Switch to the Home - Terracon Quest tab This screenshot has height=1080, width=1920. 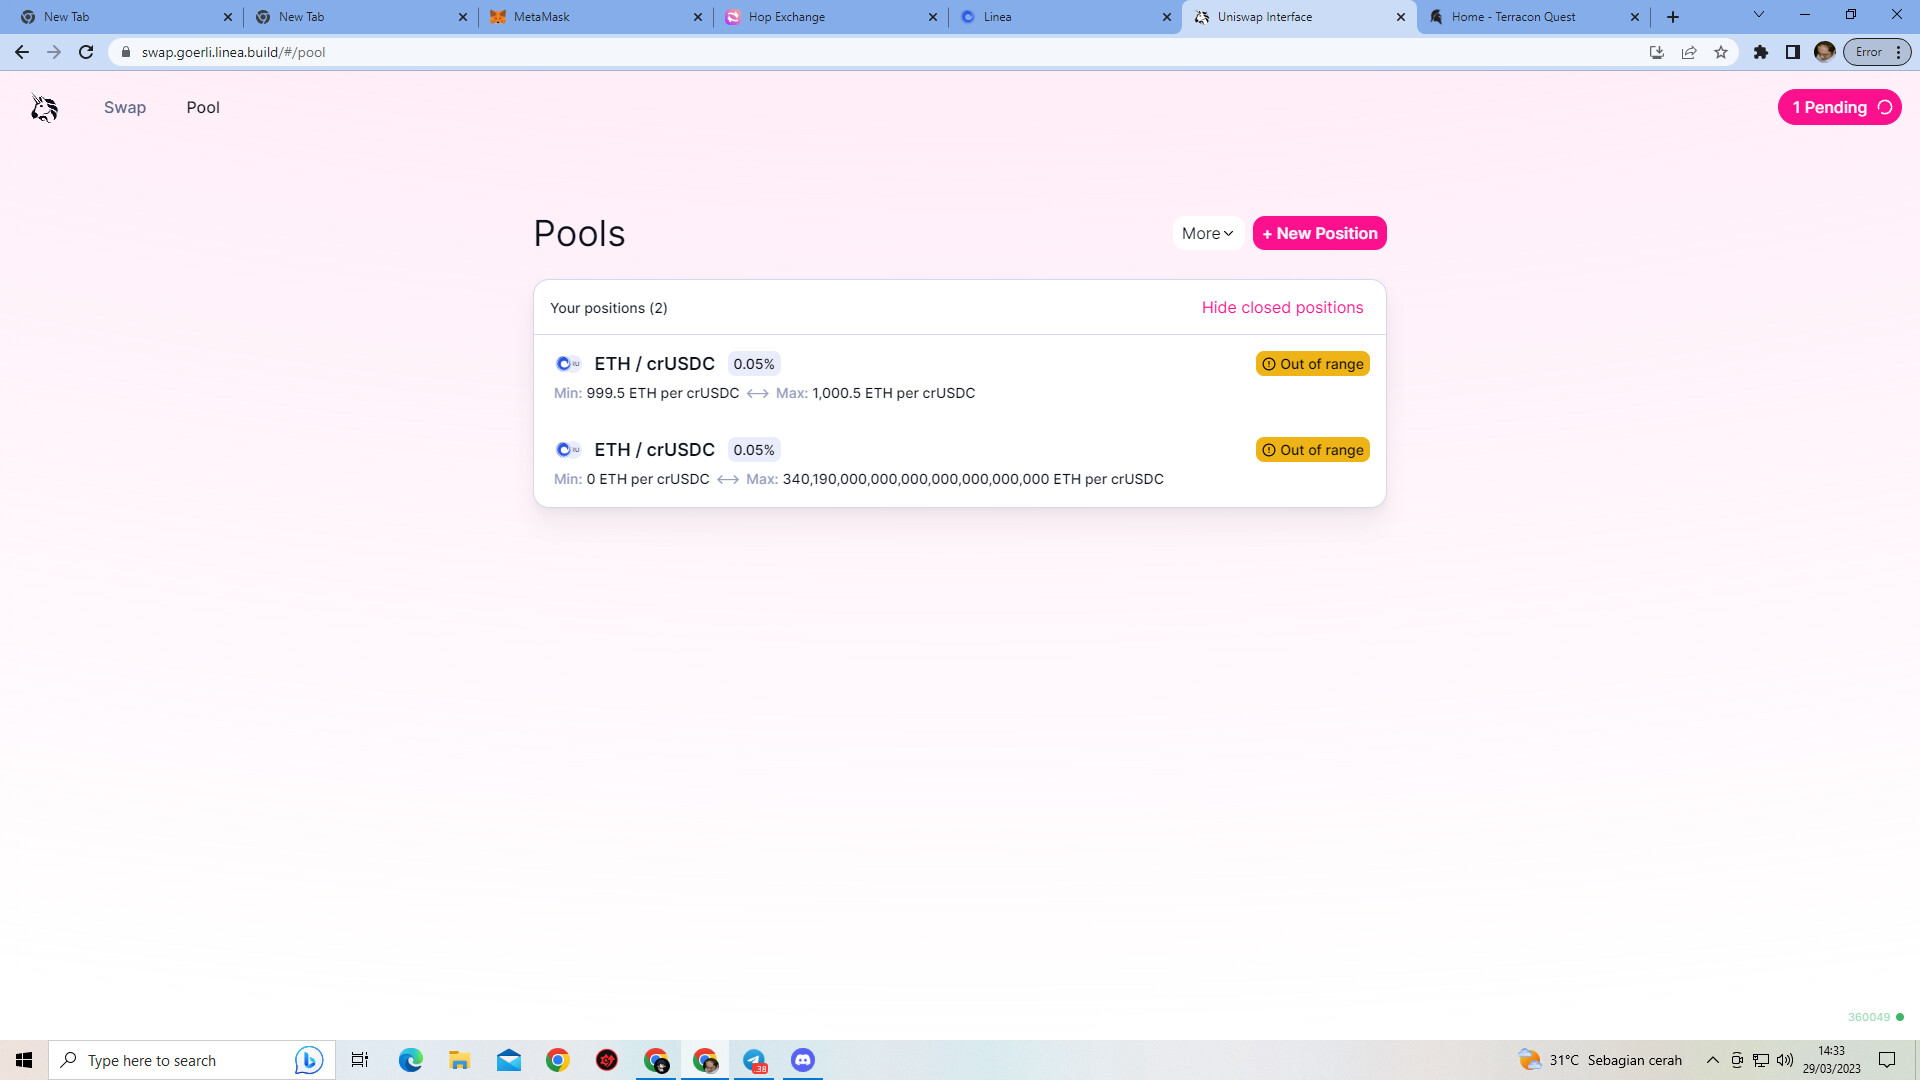click(1534, 17)
